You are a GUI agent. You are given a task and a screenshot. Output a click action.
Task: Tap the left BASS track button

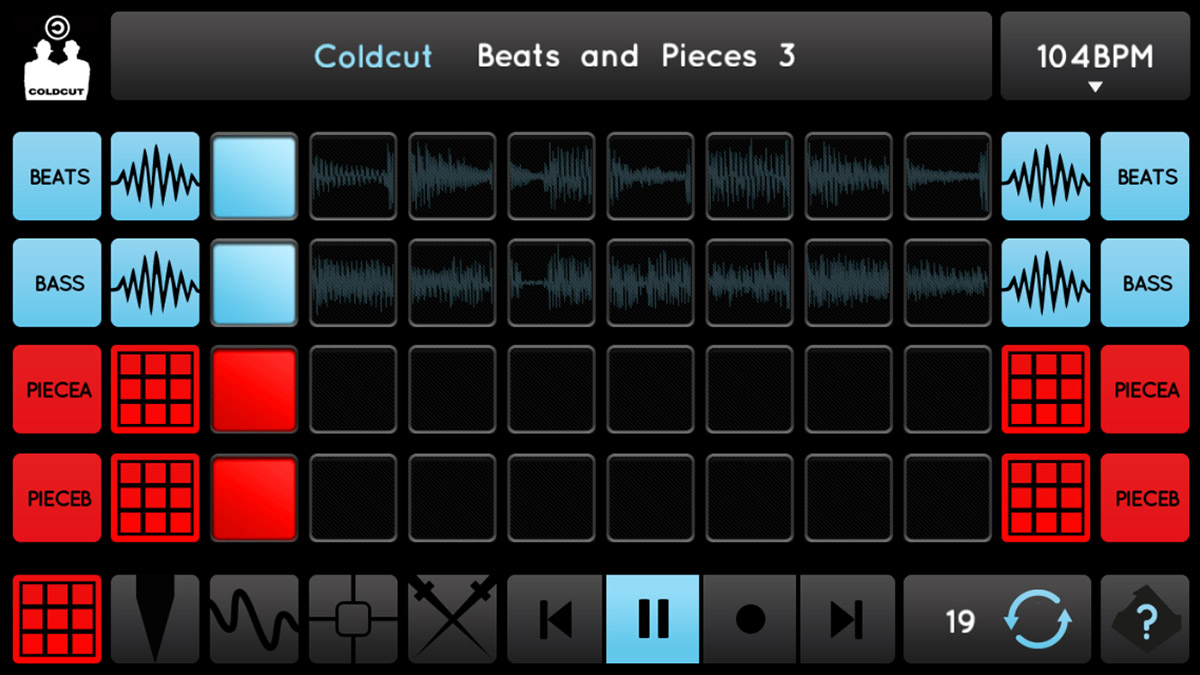57,283
